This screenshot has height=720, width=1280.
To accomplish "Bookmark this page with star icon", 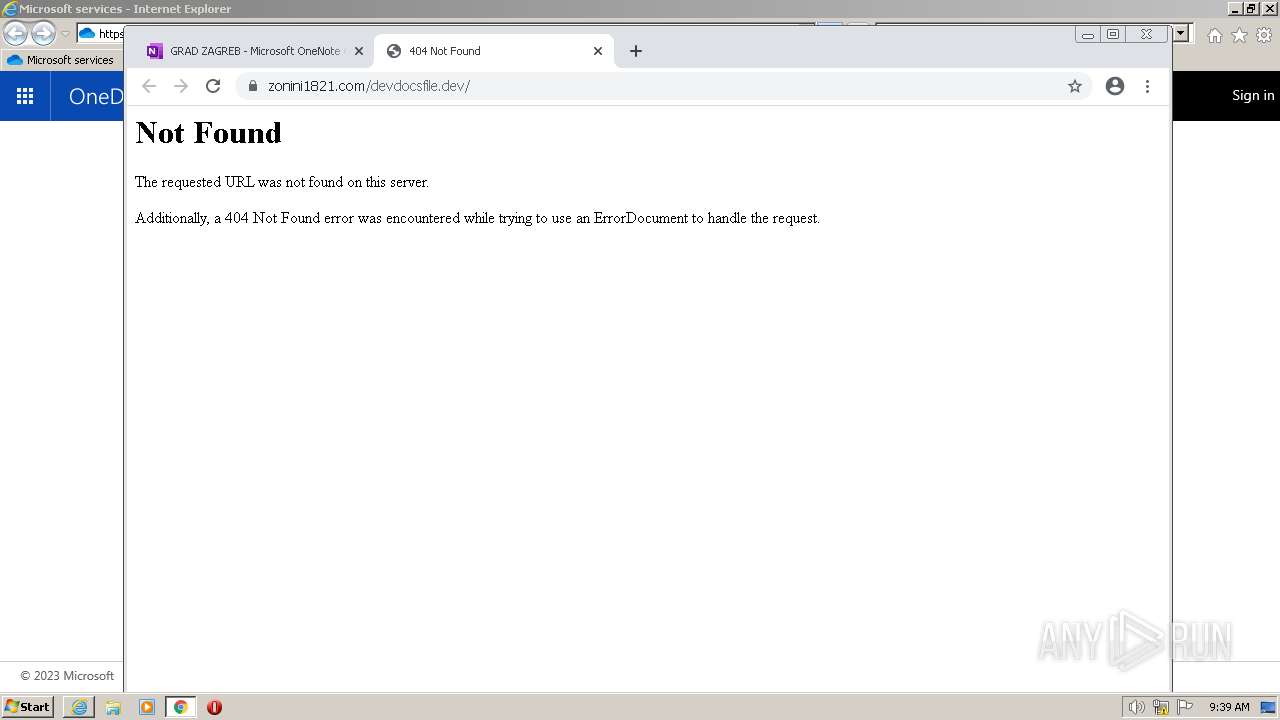I will 1075,86.
